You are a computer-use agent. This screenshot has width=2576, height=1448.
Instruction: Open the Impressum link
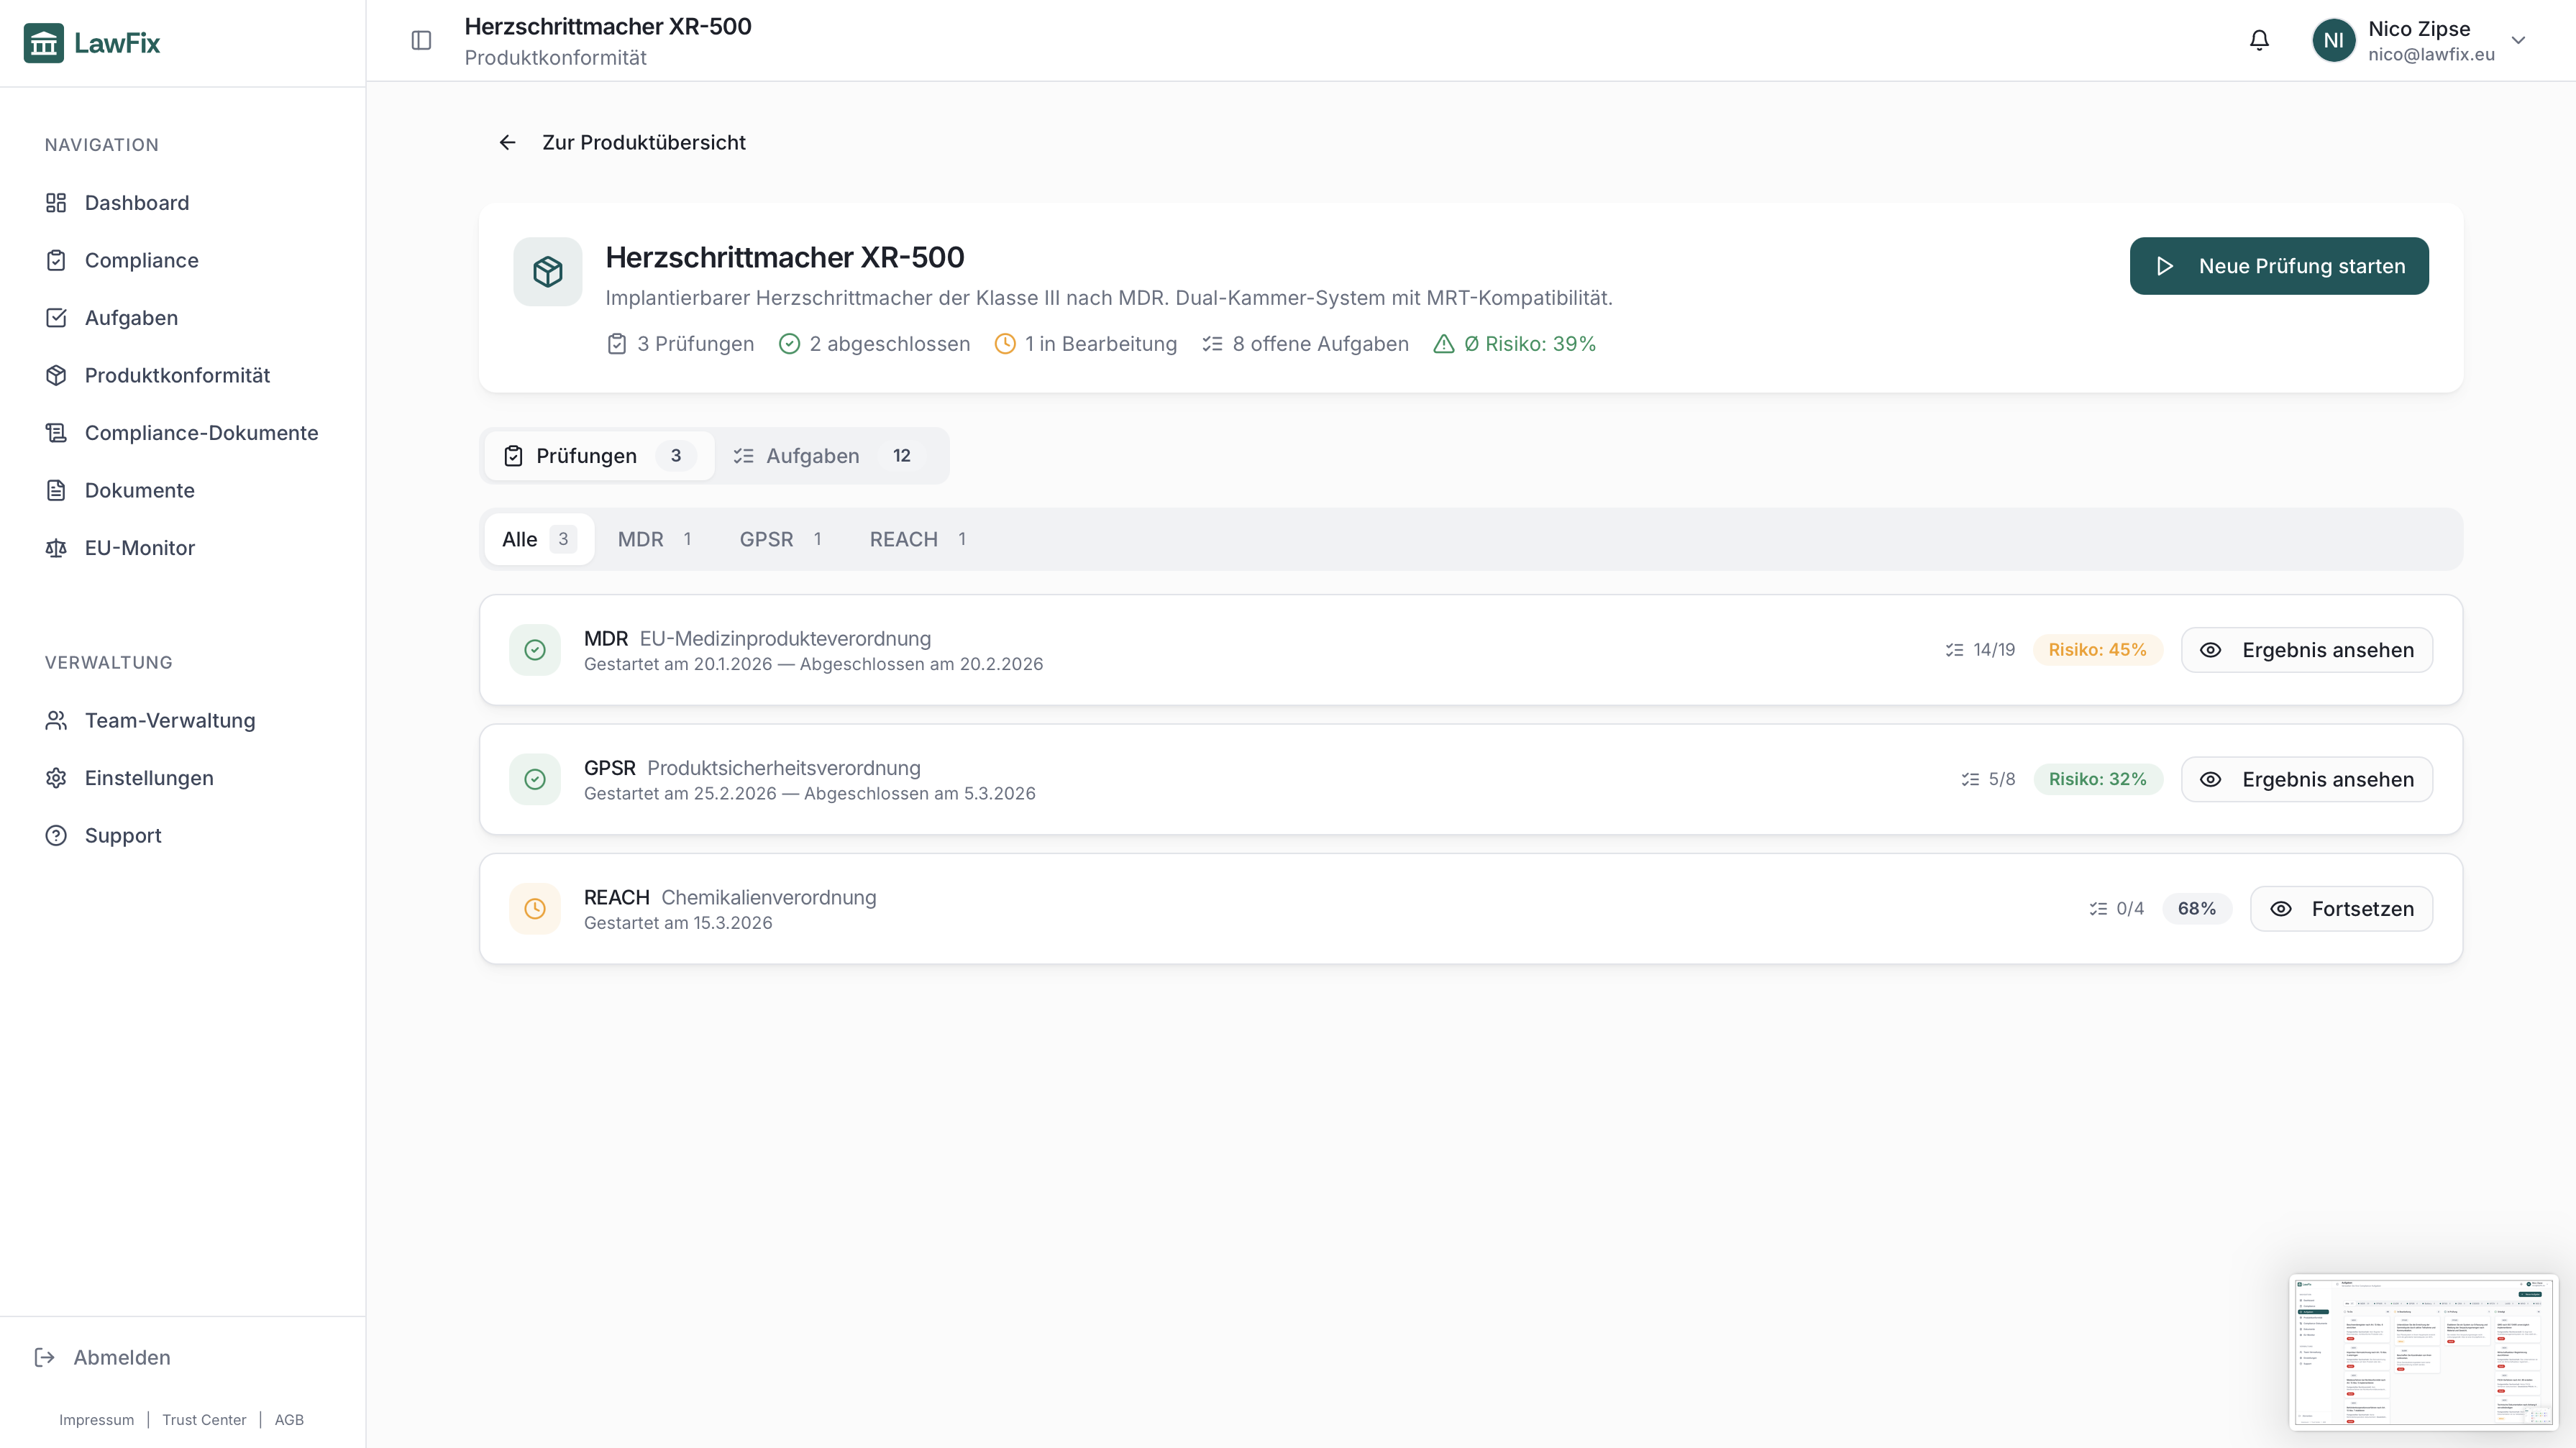click(96, 1420)
